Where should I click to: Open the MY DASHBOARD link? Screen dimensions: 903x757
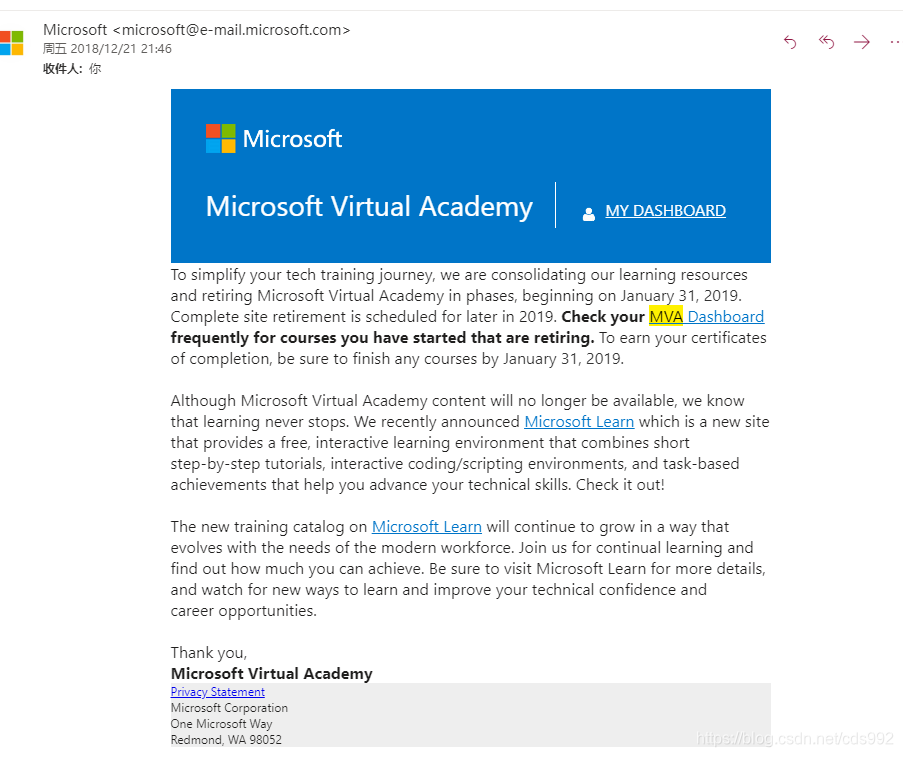(665, 211)
